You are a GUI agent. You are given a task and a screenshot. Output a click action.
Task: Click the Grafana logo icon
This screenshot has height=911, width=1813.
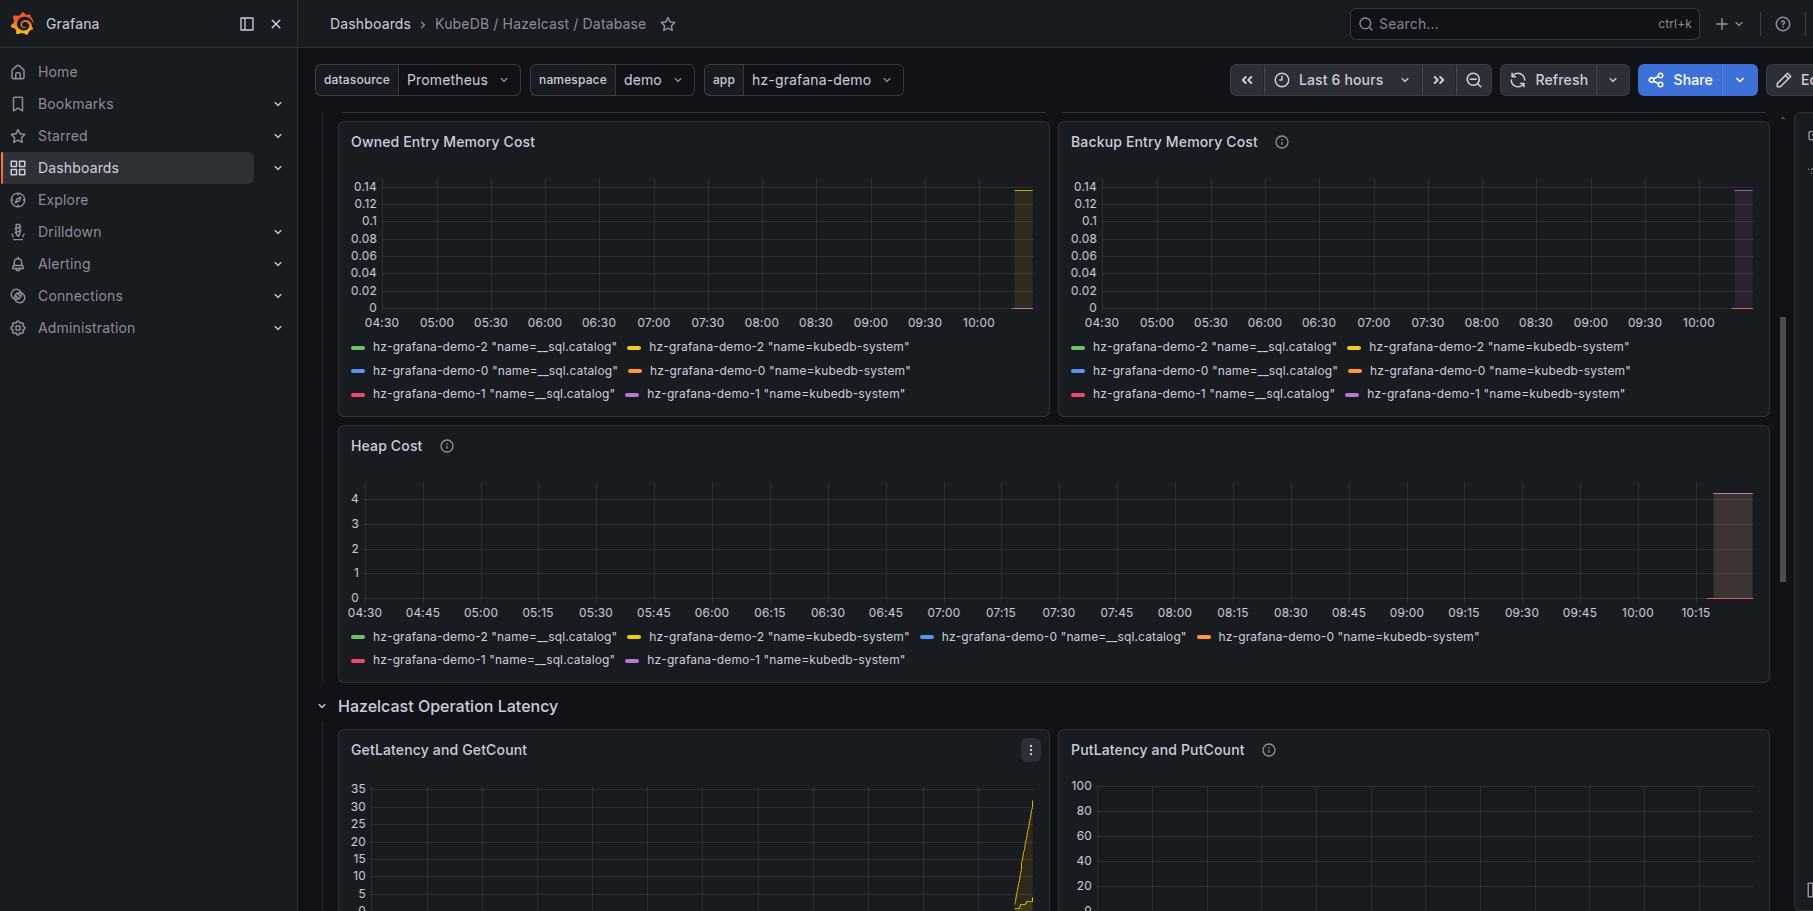[x=22, y=24]
